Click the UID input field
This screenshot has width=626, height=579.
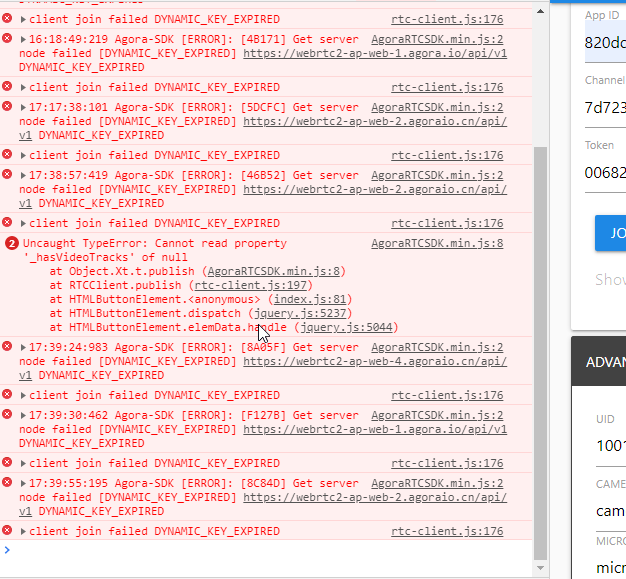611,446
